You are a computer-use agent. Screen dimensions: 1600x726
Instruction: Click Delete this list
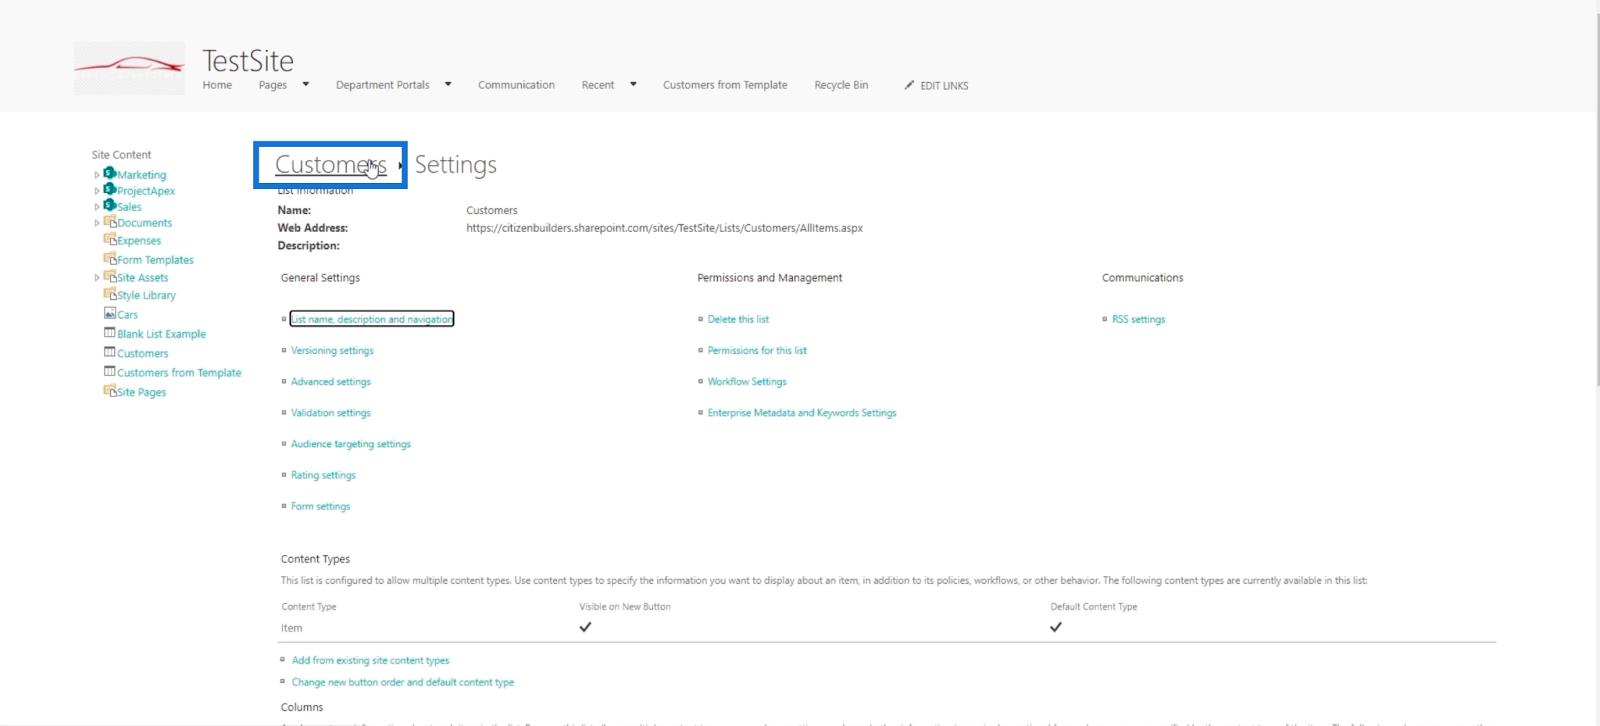[x=738, y=319]
